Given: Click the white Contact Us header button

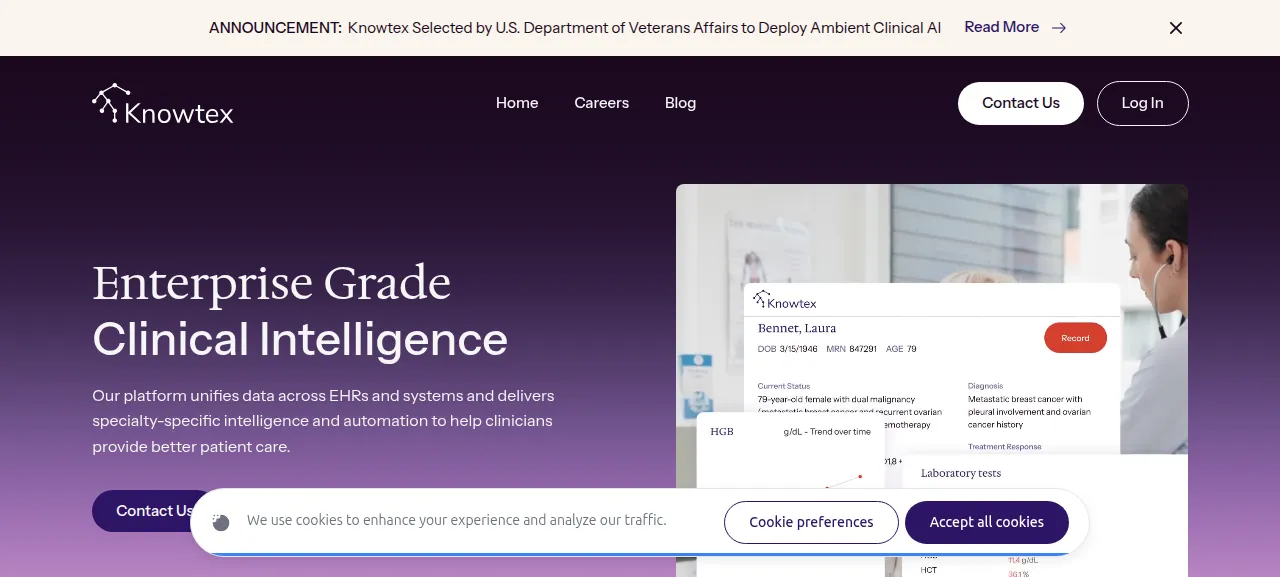Looking at the screenshot, I should coord(1021,103).
